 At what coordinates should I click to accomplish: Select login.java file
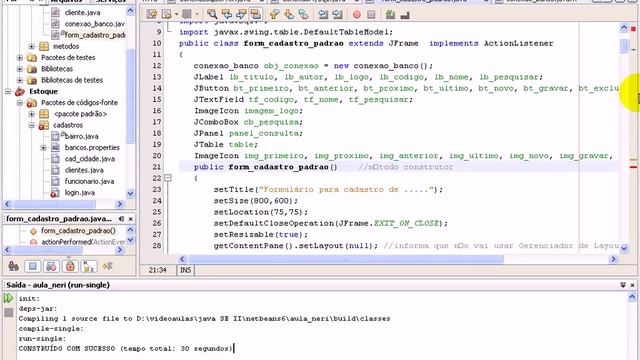(x=80, y=193)
